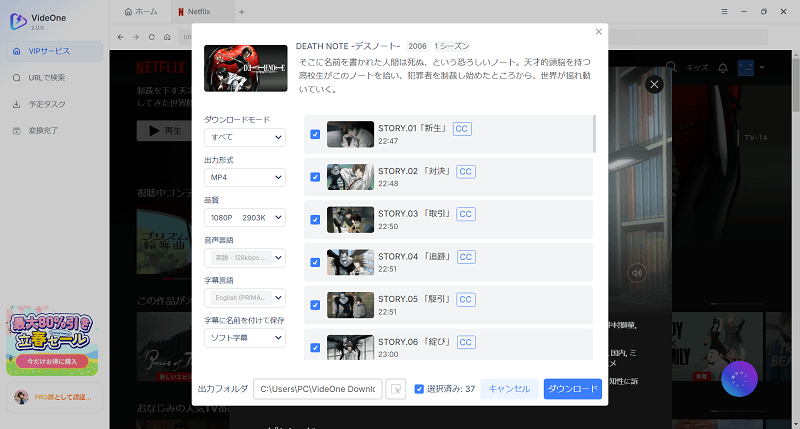Toggle the select all checkbox
This screenshot has height=429, width=800.
[419, 389]
